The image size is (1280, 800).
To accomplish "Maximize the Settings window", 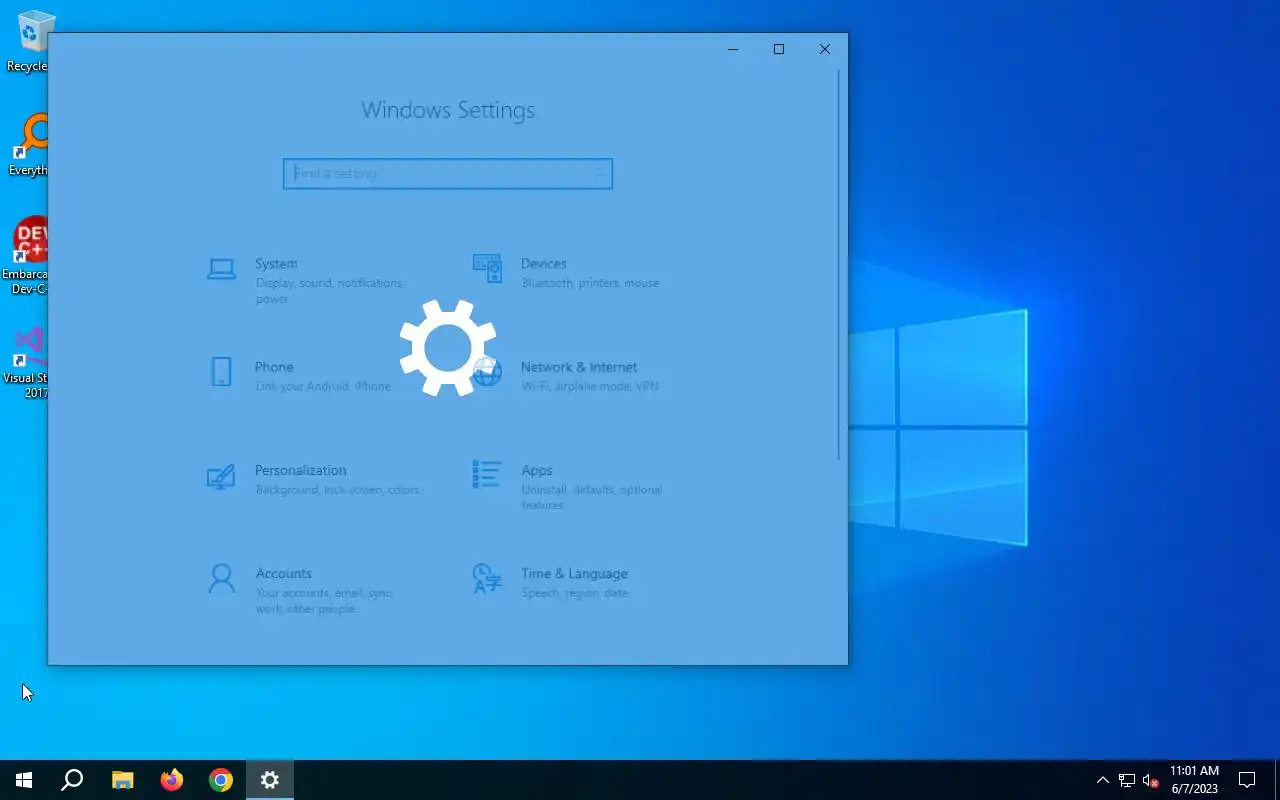I will click(x=779, y=49).
